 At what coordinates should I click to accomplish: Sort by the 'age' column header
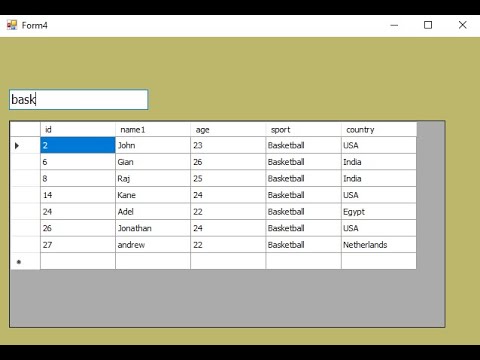click(x=228, y=130)
